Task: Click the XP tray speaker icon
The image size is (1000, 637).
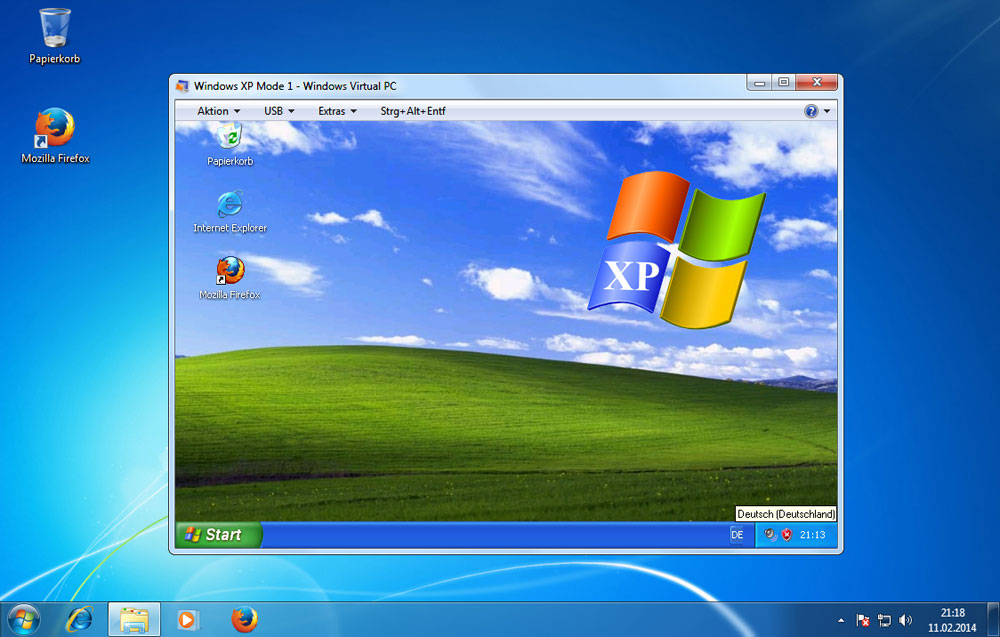Action: (769, 535)
